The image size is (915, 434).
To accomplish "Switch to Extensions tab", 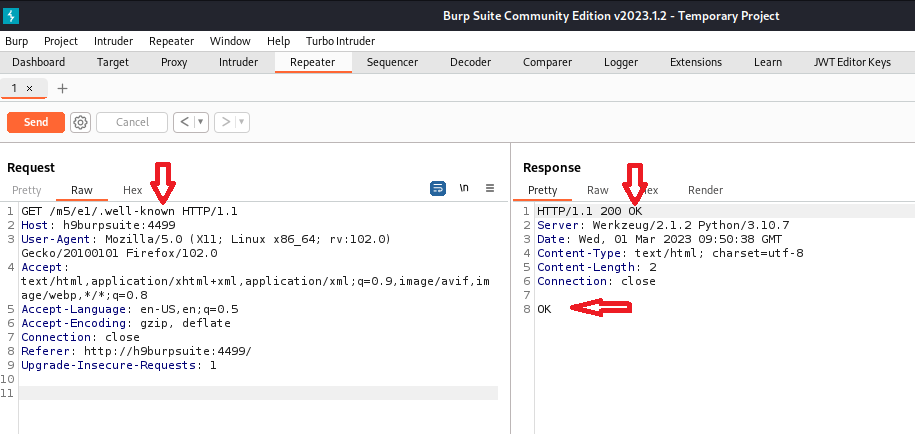I will (x=696, y=62).
